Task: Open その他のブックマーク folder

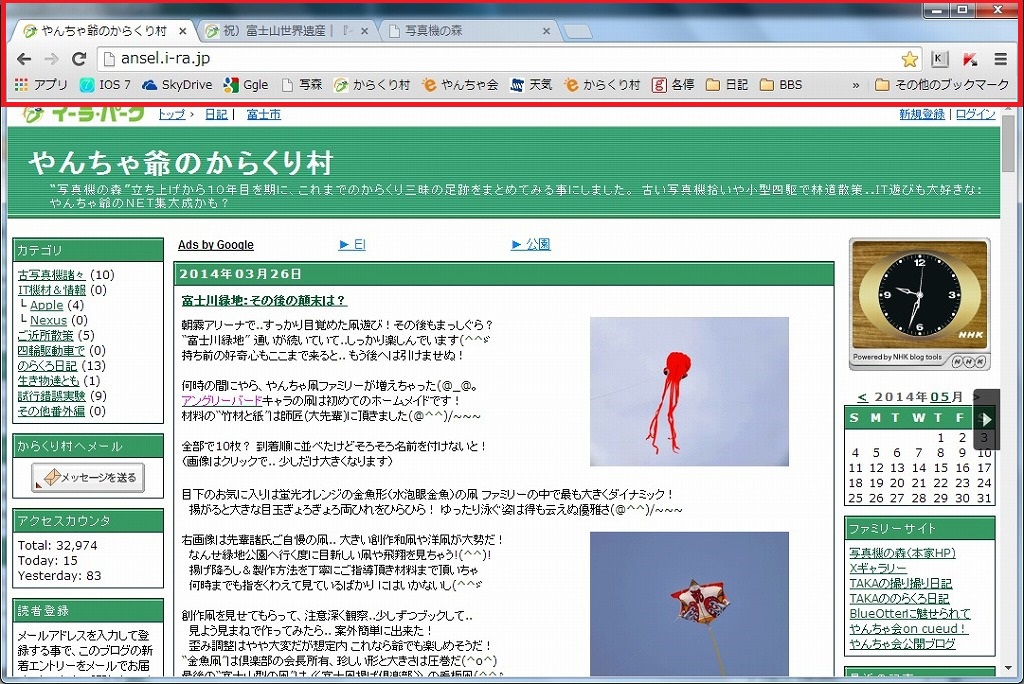Action: click(942, 85)
